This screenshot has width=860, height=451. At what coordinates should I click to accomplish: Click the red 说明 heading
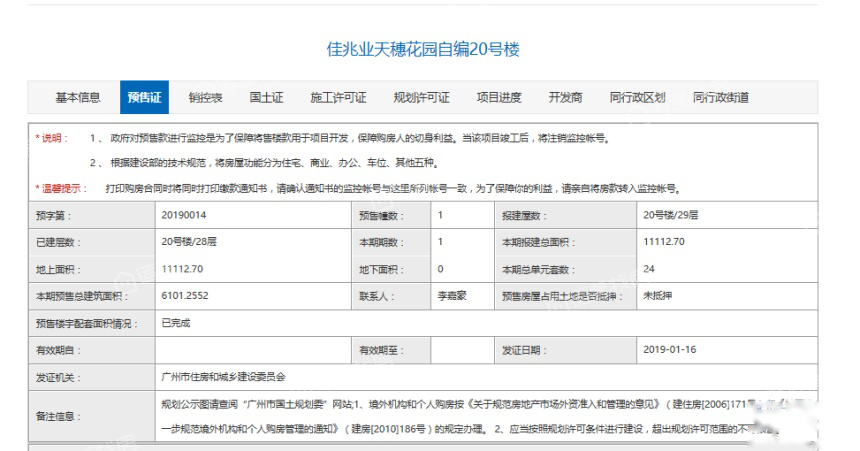[52, 138]
